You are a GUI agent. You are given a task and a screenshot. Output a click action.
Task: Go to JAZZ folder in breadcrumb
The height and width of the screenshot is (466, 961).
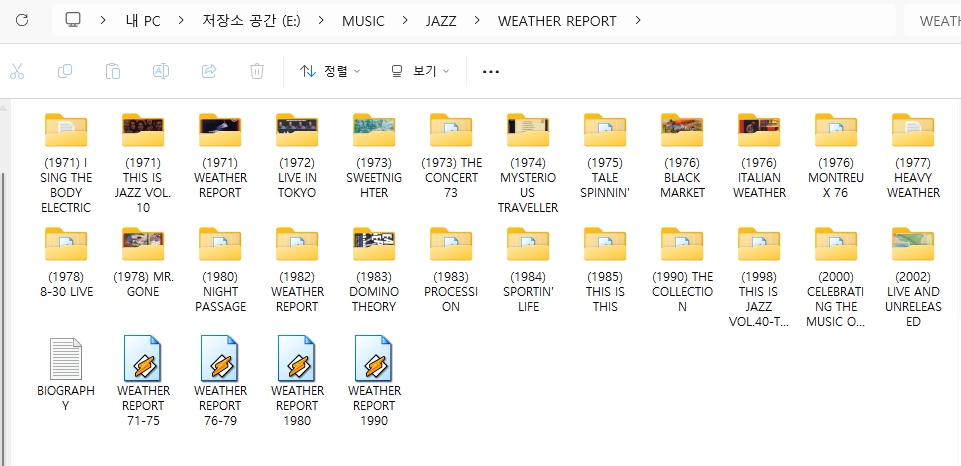441,21
